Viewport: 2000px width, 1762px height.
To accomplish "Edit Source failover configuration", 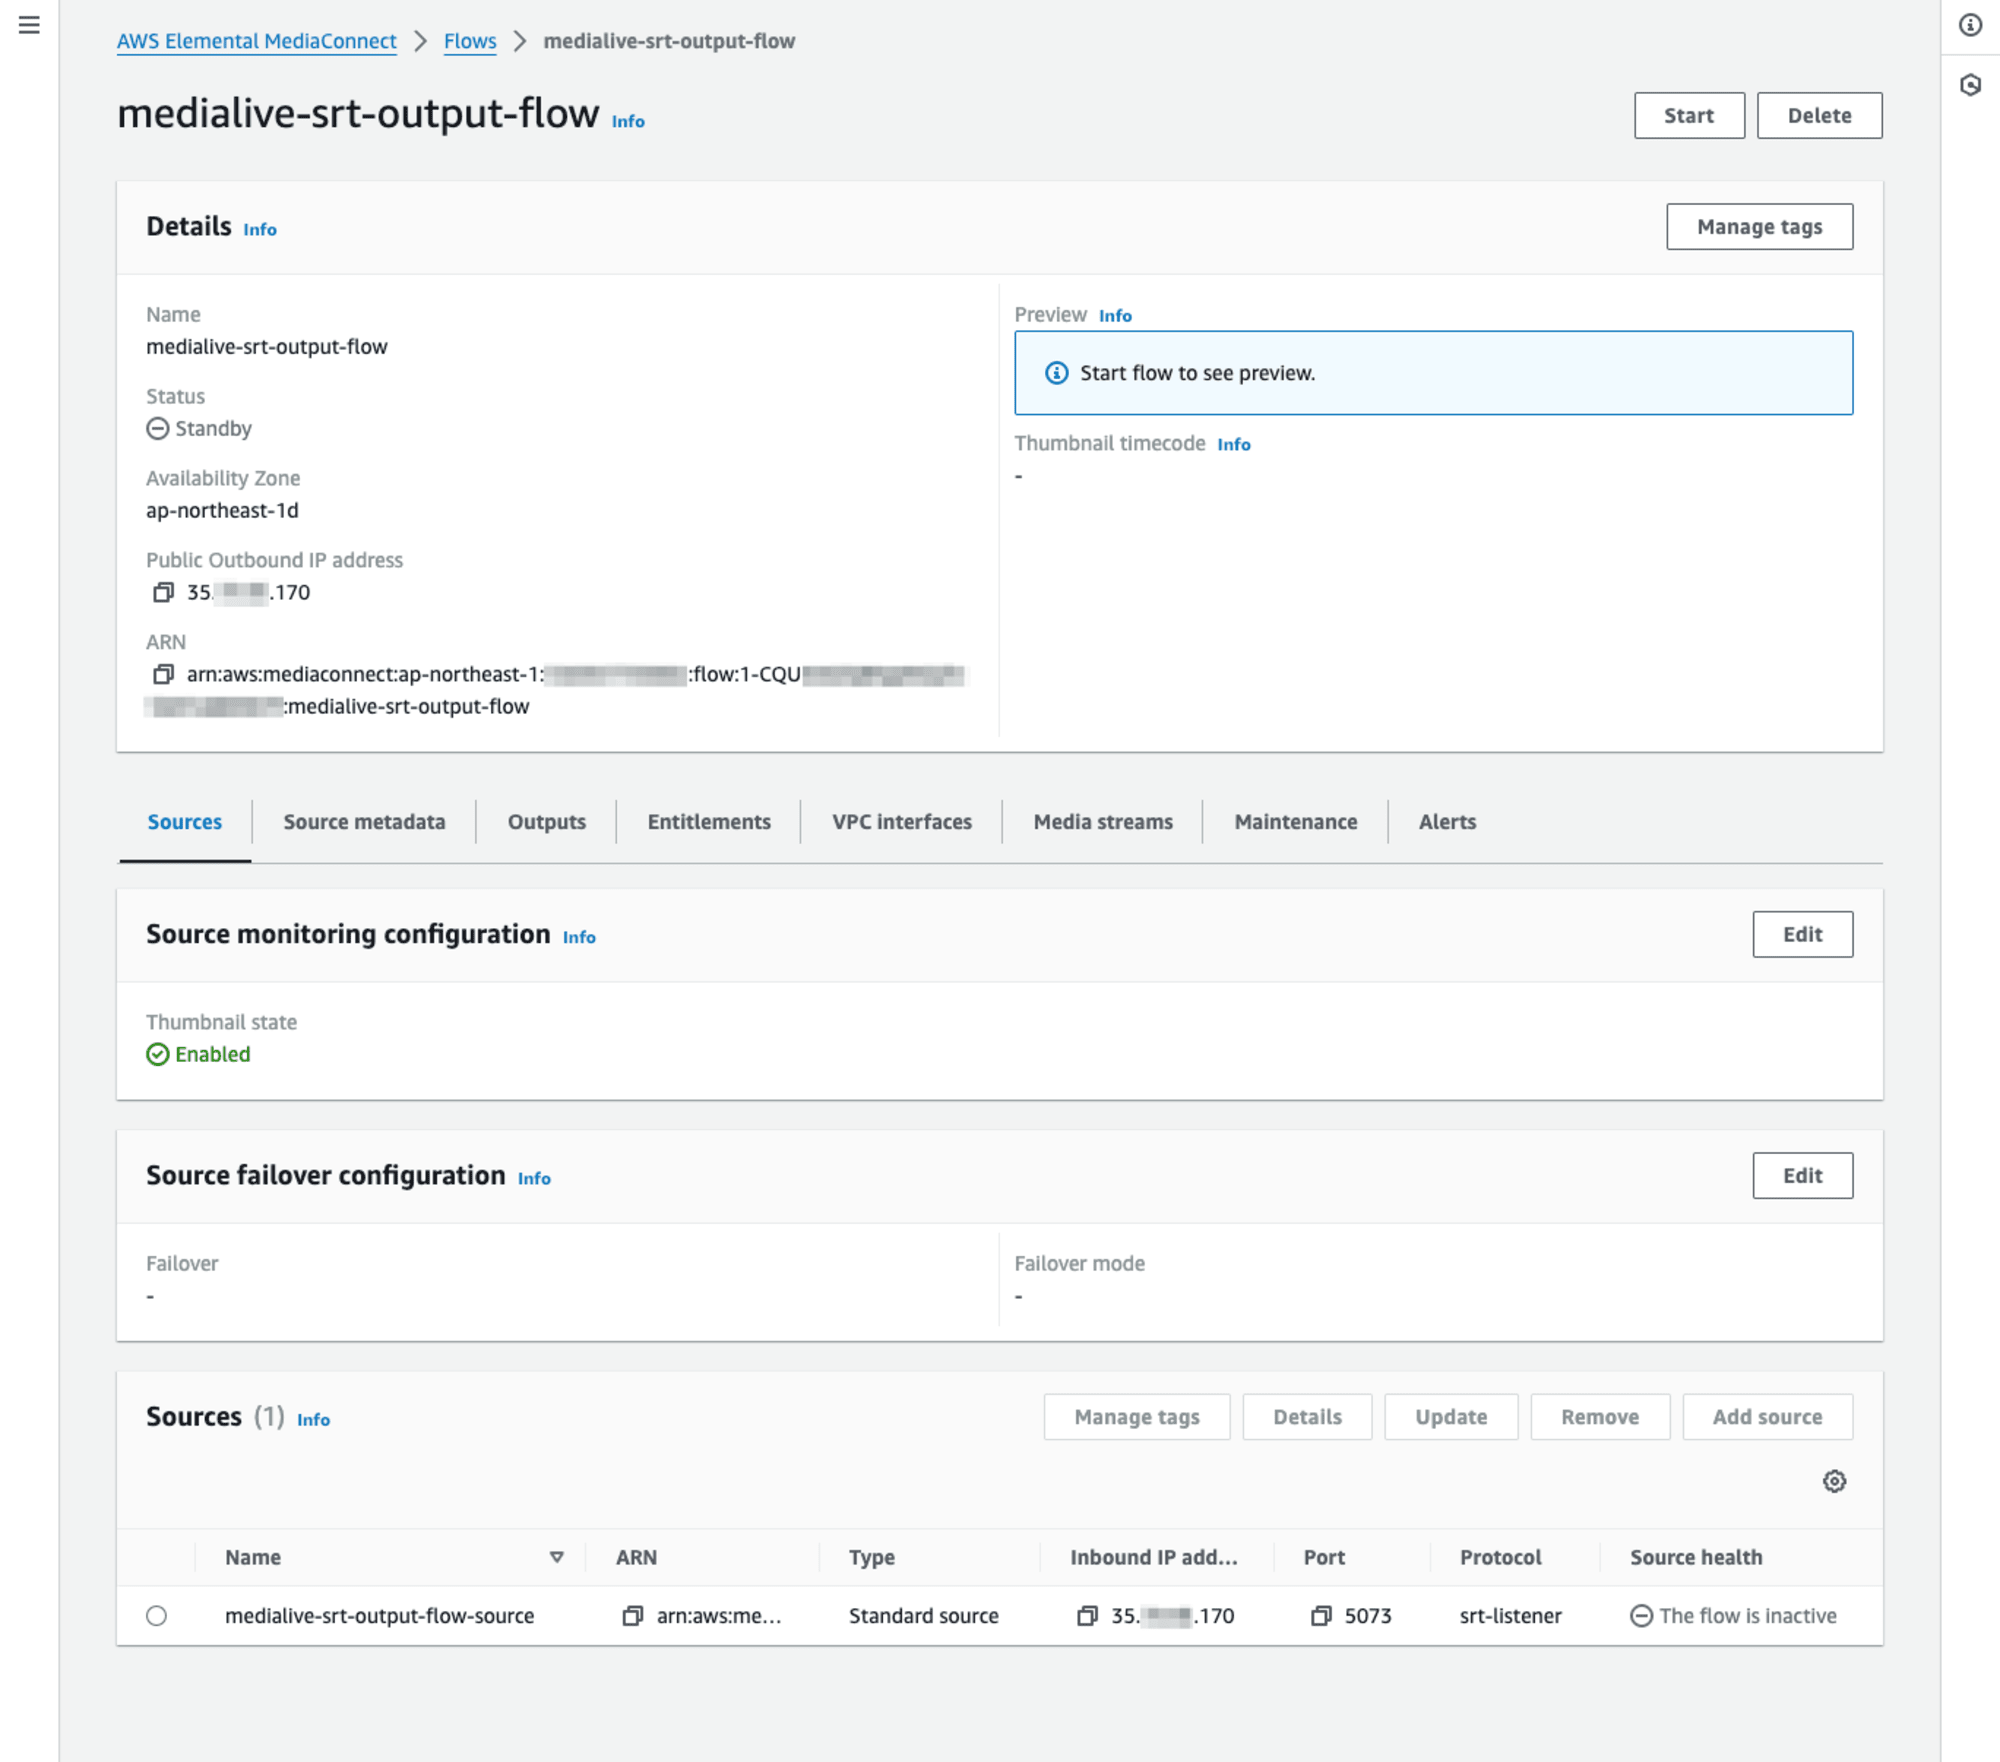I will click(x=1802, y=1175).
